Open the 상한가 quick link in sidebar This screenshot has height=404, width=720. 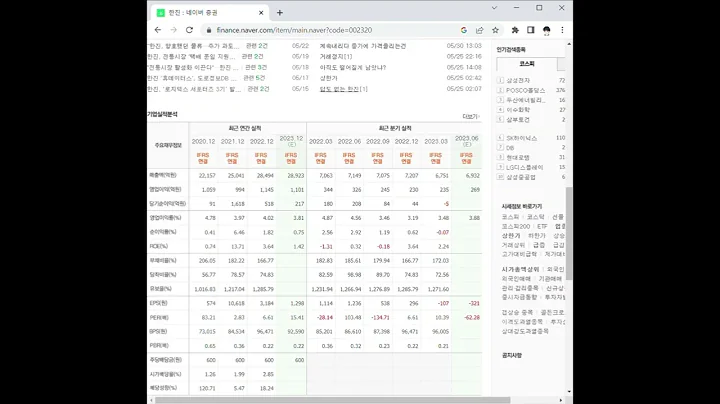[511, 236]
